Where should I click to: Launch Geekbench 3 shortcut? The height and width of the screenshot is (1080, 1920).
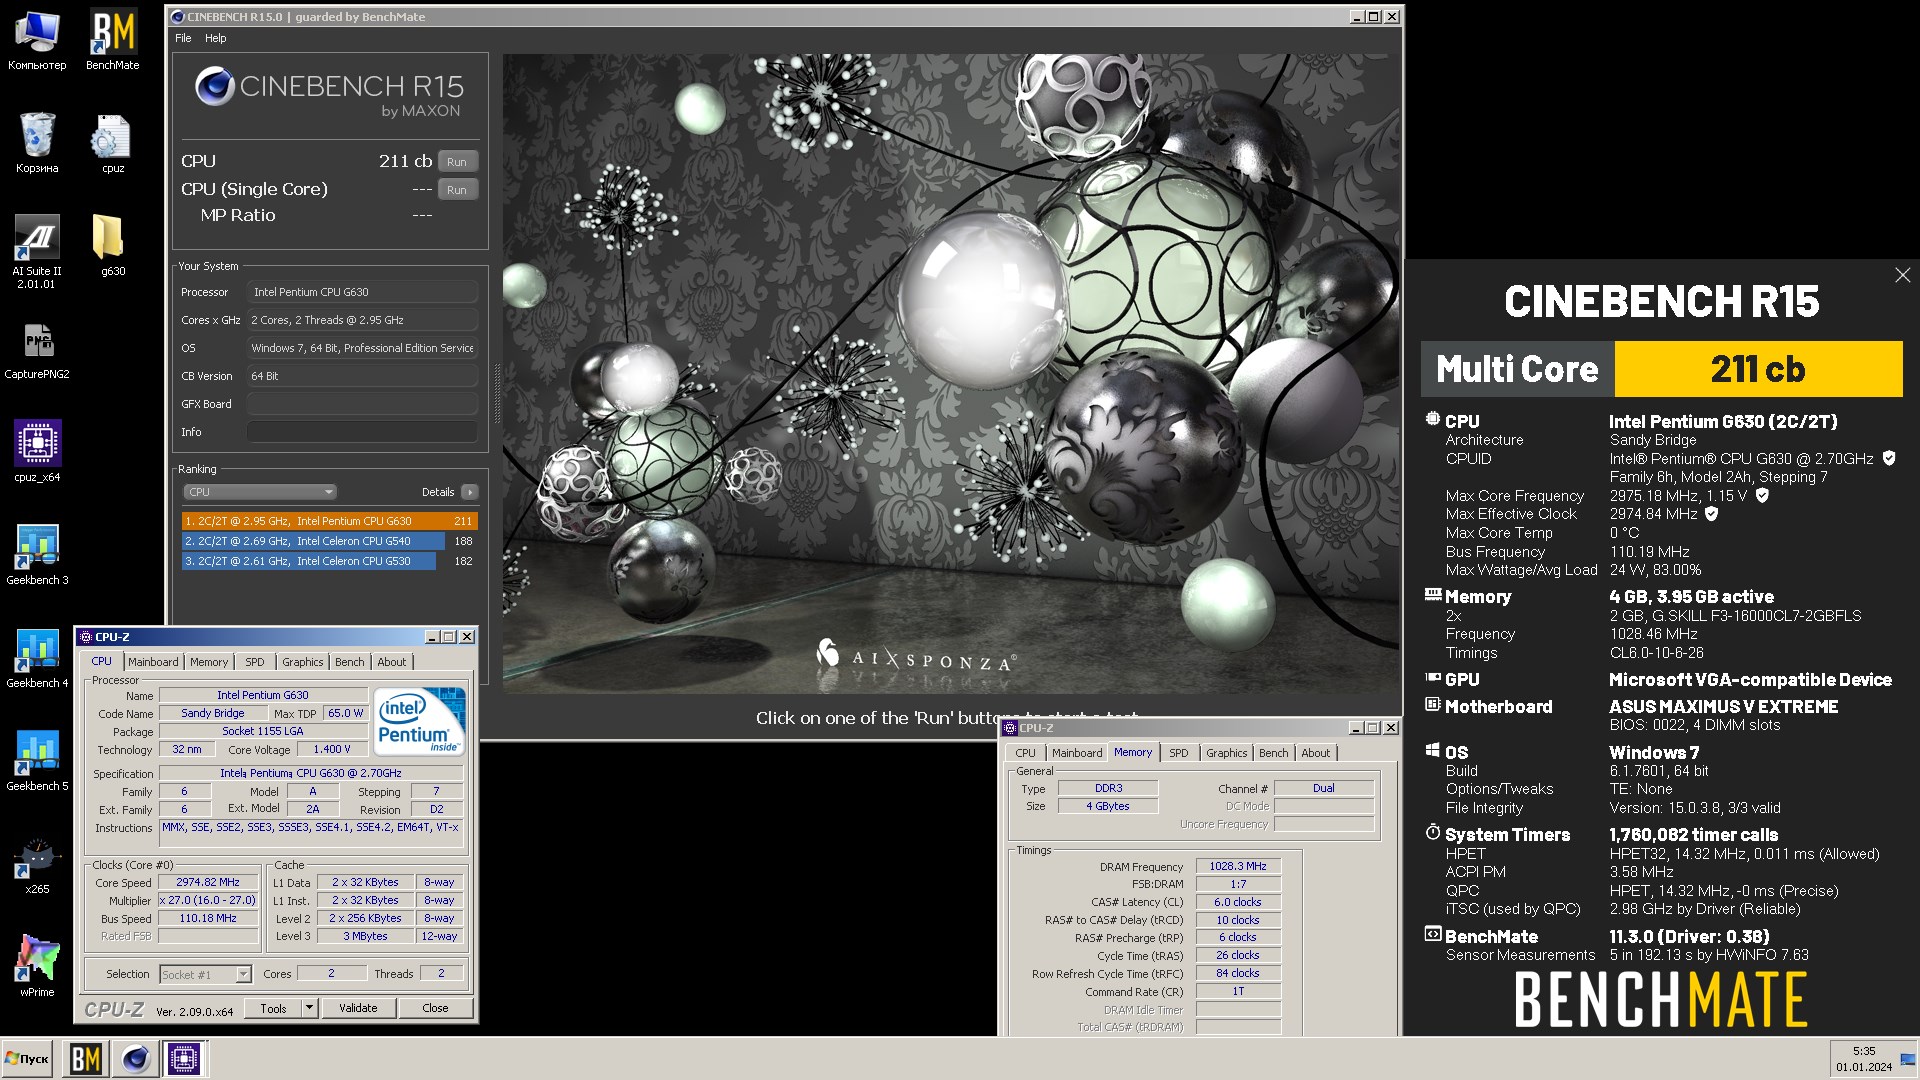click(37, 554)
